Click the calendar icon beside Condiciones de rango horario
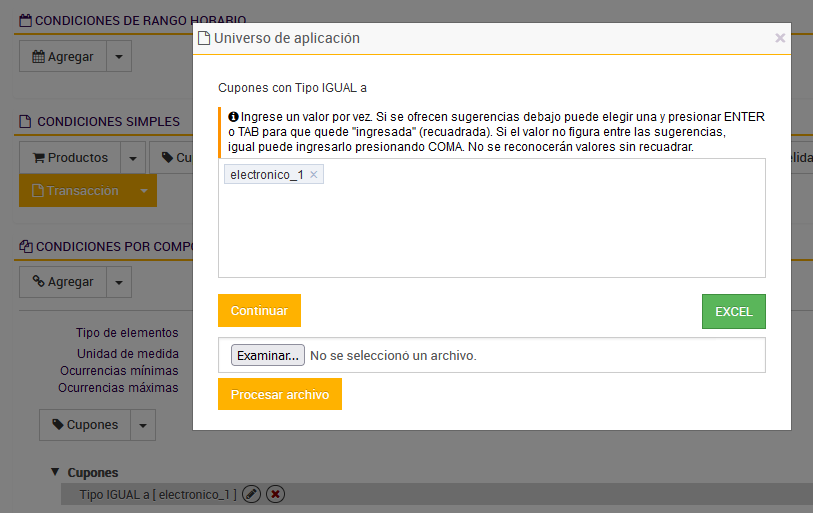Screen dimensions: 813x513 point(25,20)
